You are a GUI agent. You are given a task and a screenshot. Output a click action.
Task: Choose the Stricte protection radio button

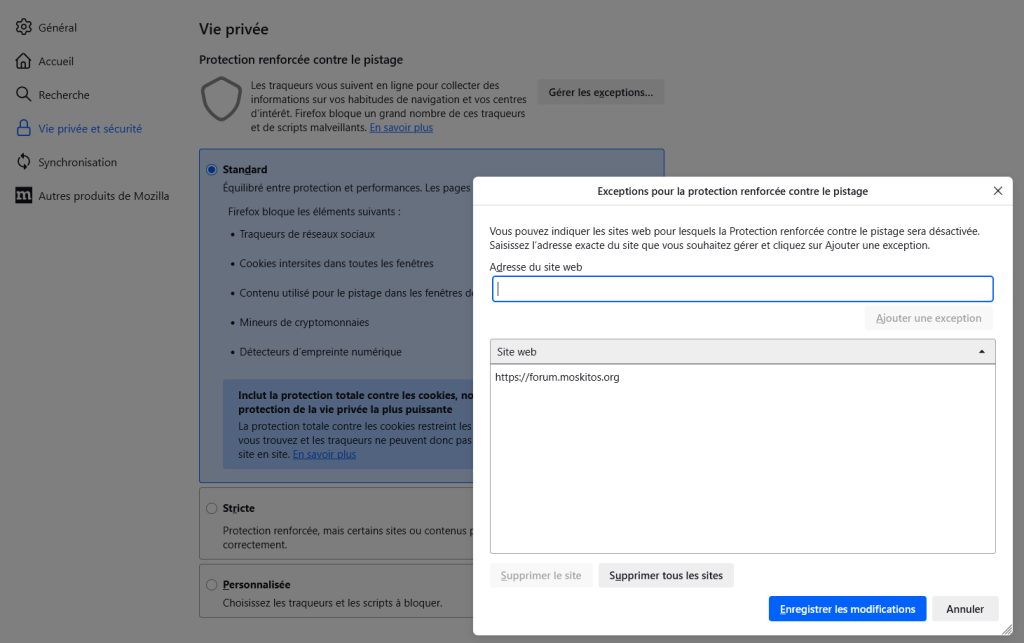click(x=211, y=508)
